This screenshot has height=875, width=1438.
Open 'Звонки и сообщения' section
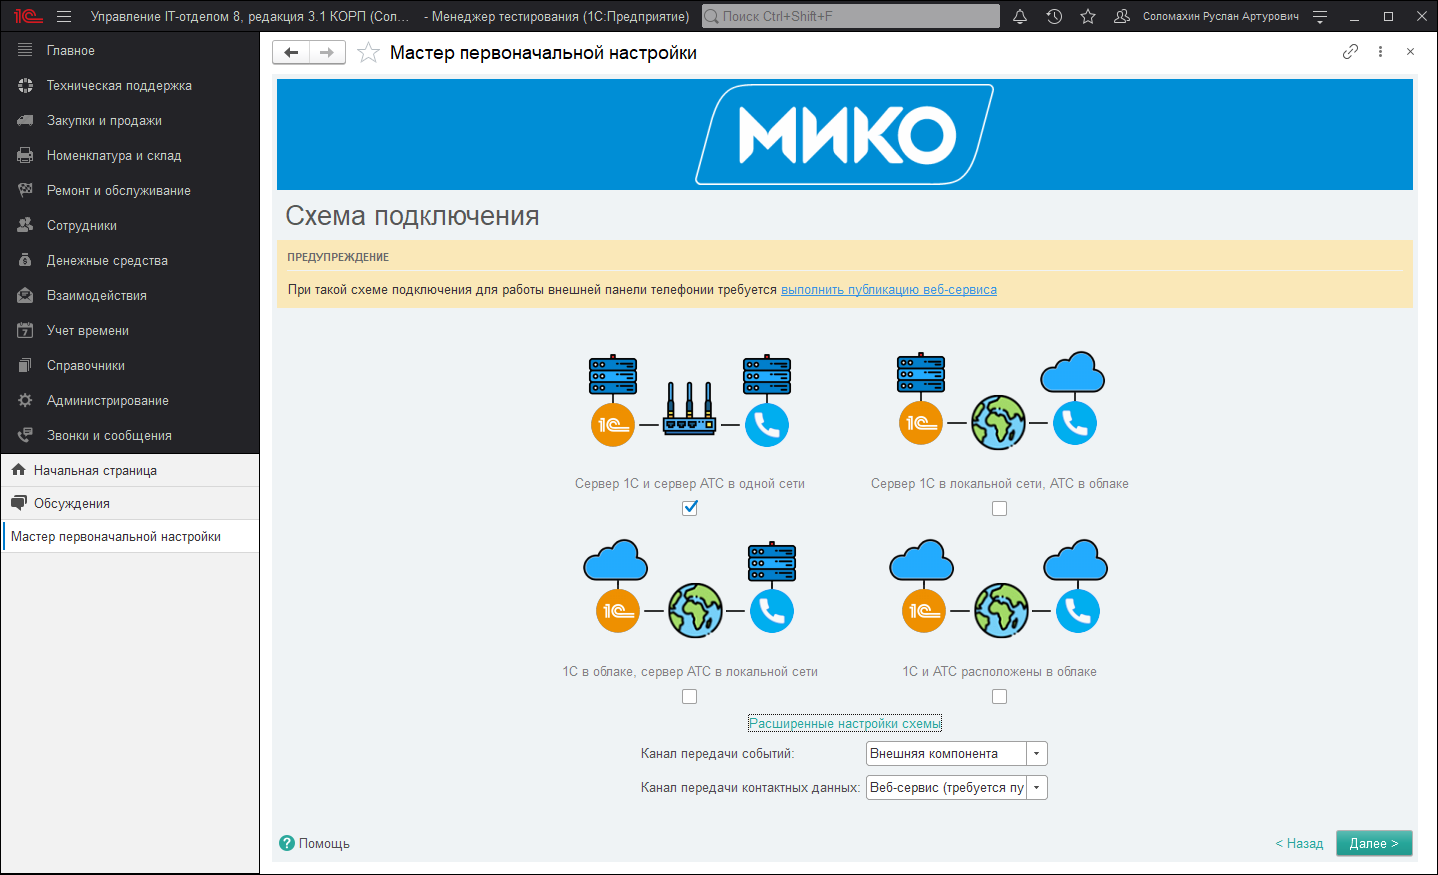point(109,436)
